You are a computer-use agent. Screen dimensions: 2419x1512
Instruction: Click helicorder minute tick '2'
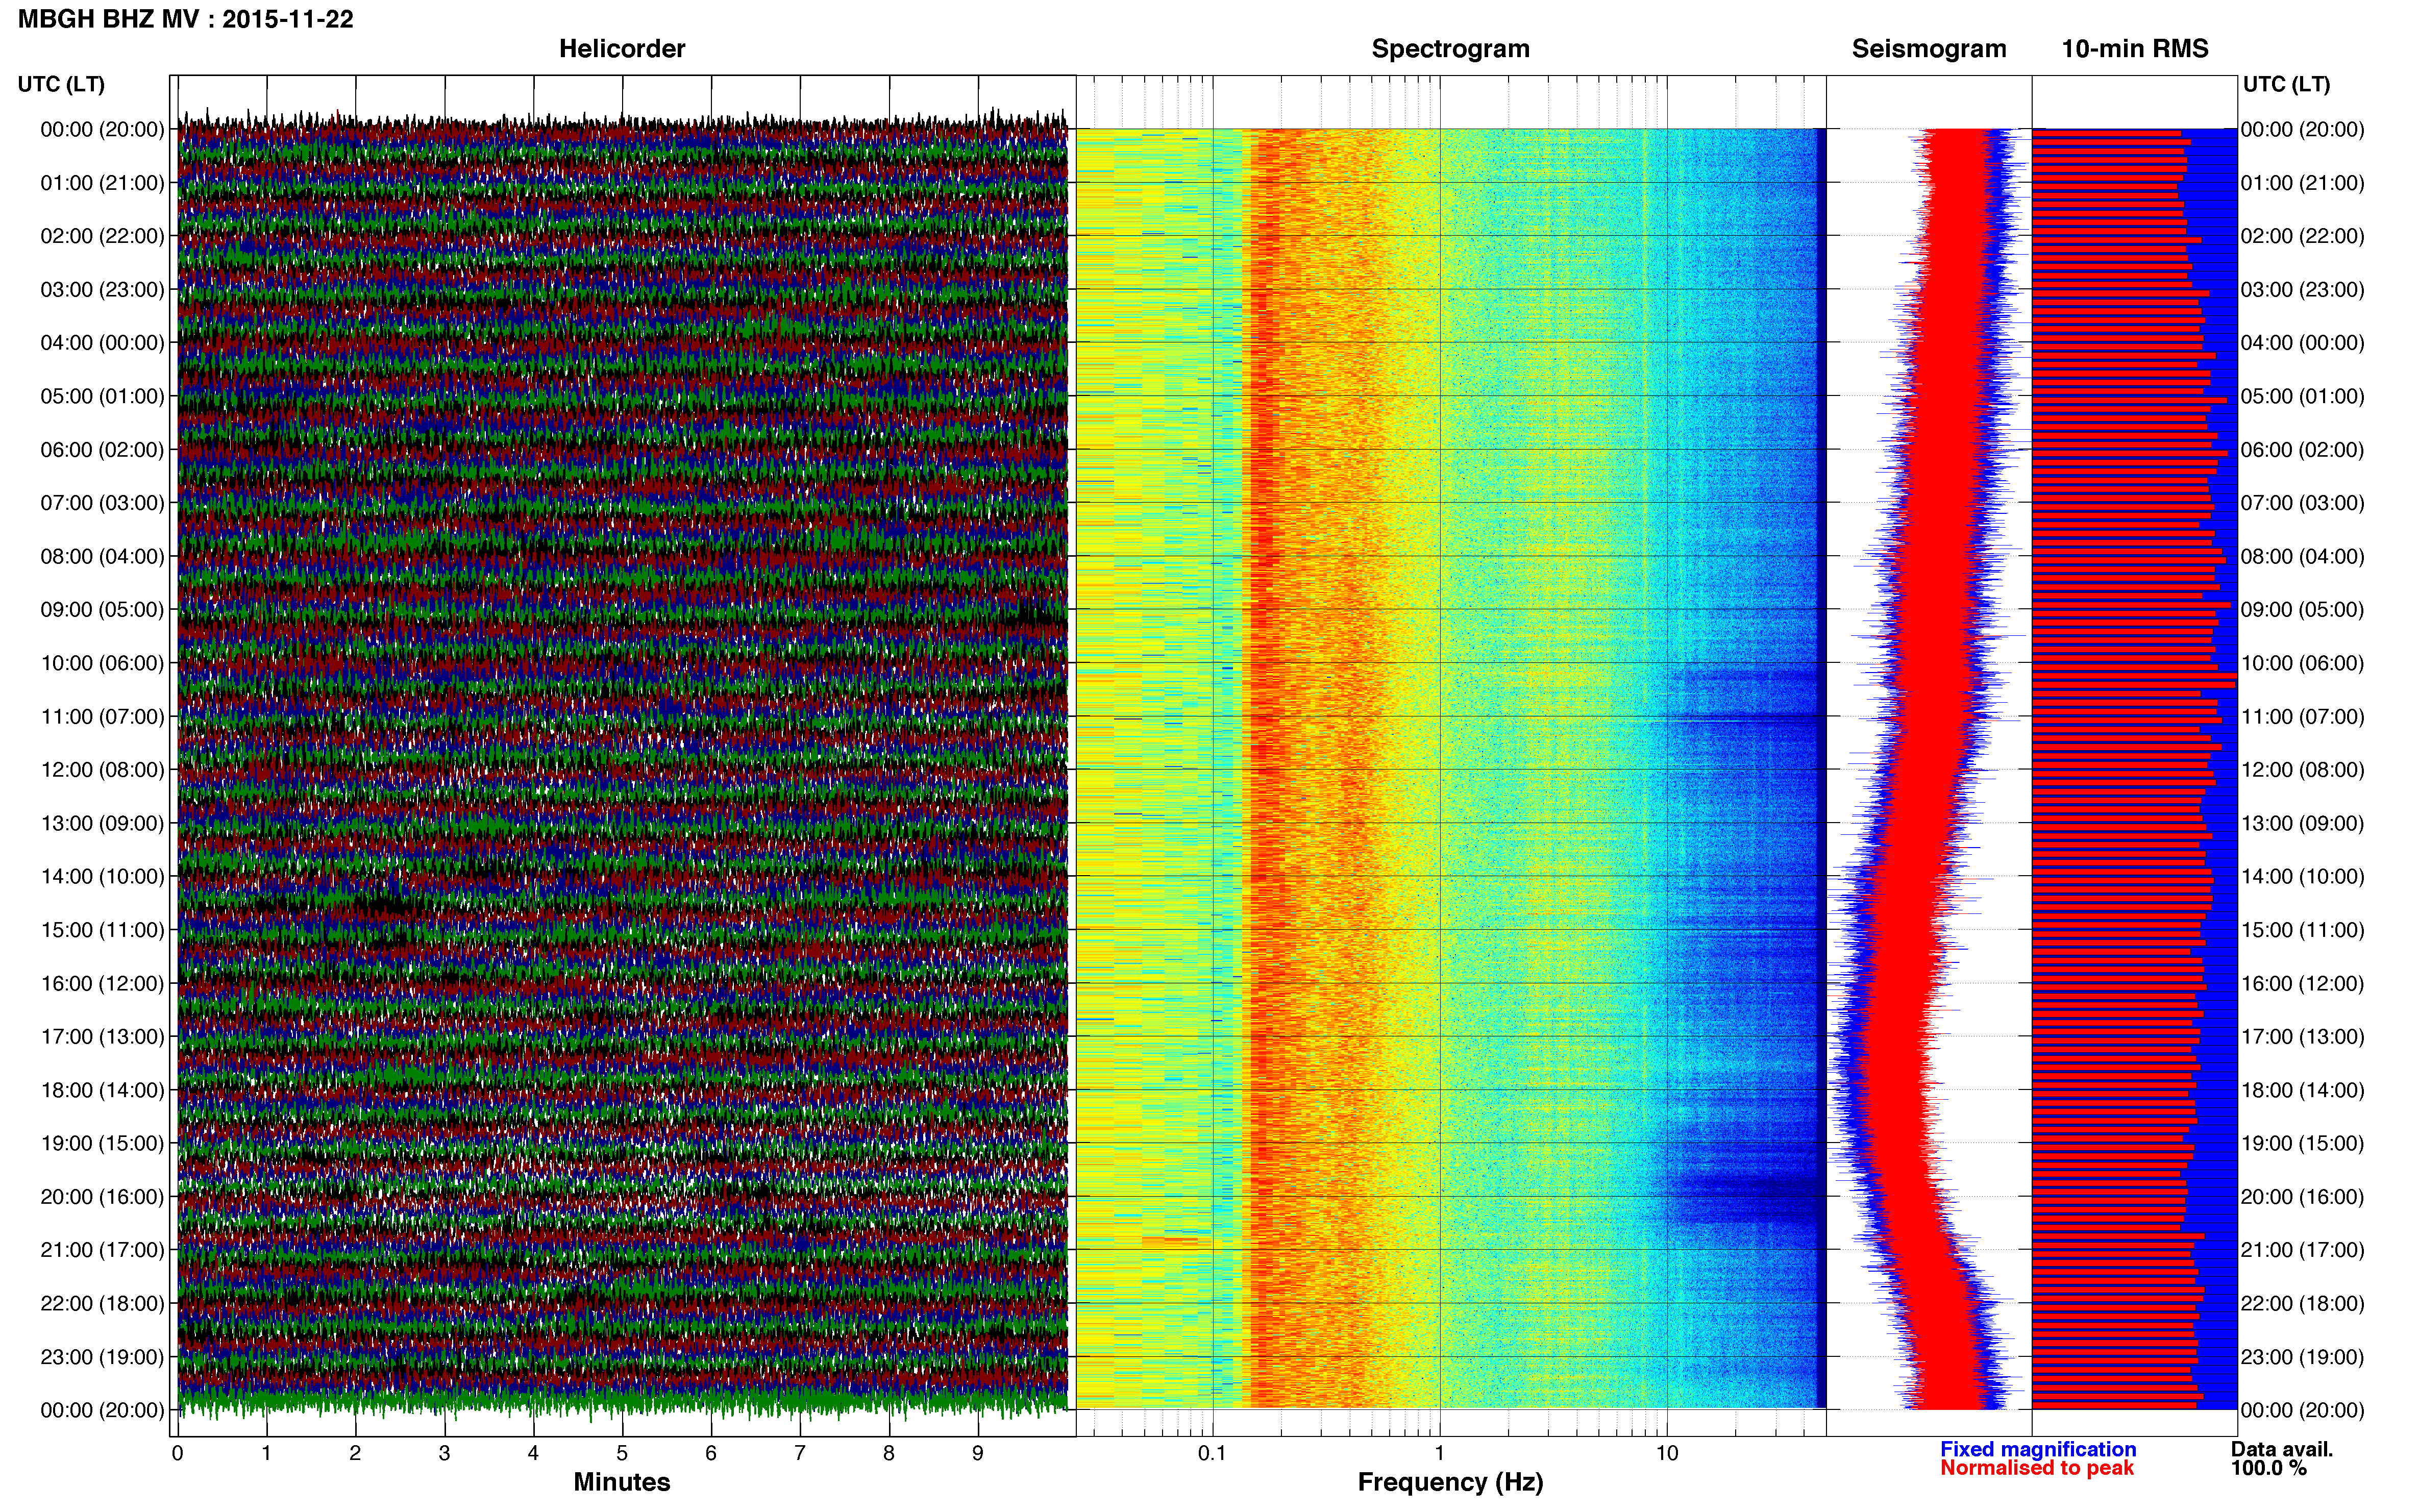pos(355,1454)
